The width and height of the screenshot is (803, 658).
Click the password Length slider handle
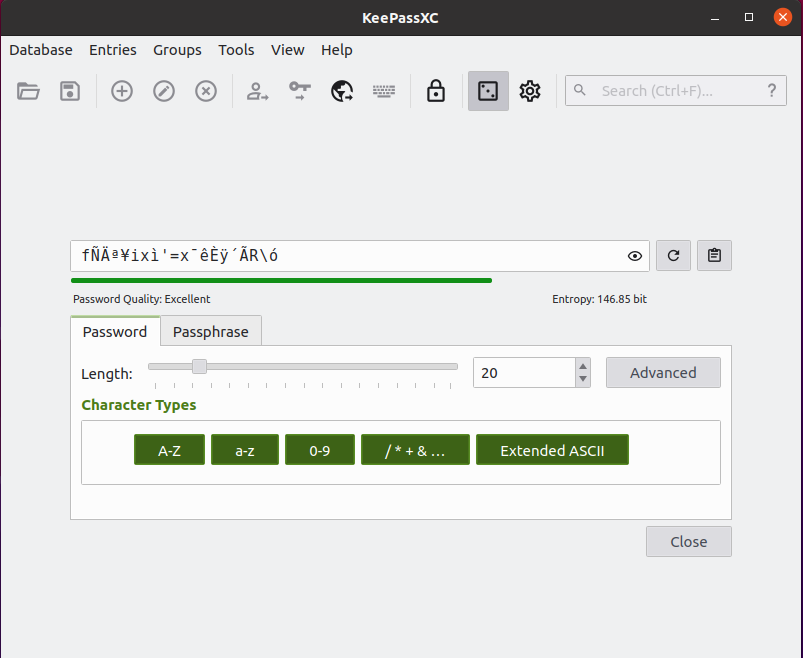click(x=199, y=366)
